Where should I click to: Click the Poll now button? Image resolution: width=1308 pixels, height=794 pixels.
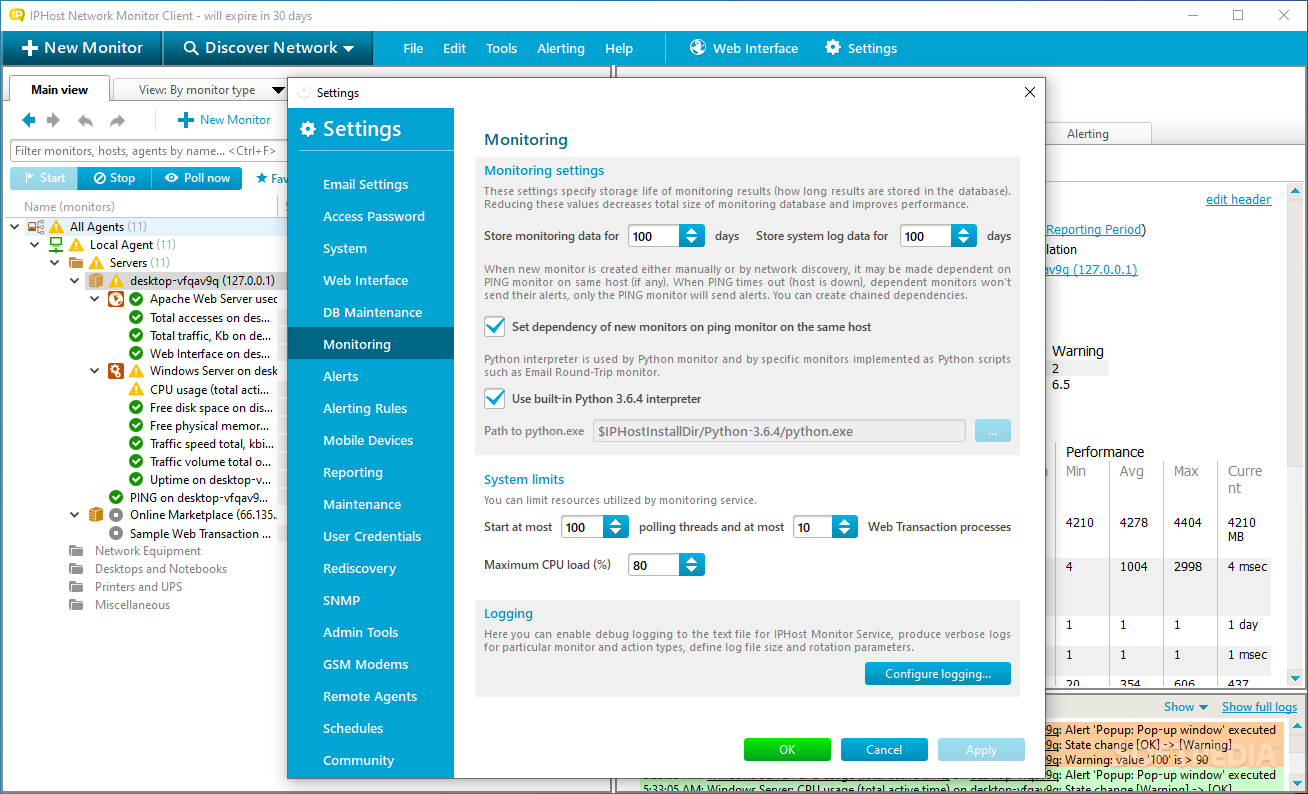[x=197, y=178]
